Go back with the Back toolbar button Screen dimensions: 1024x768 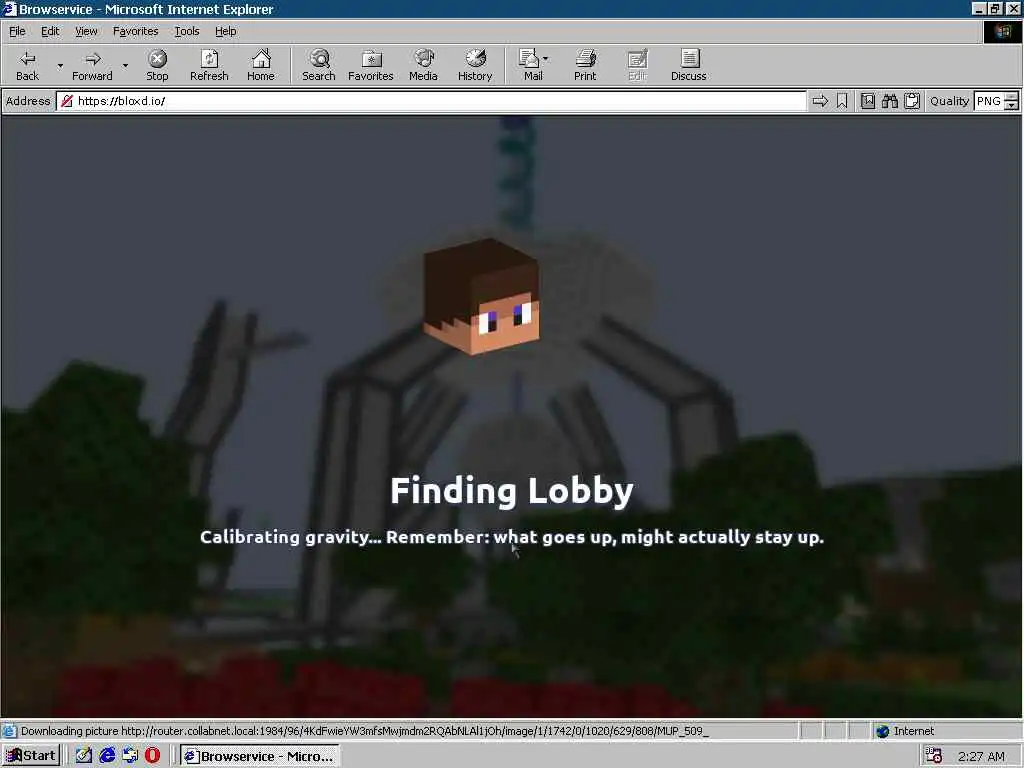tap(27, 65)
